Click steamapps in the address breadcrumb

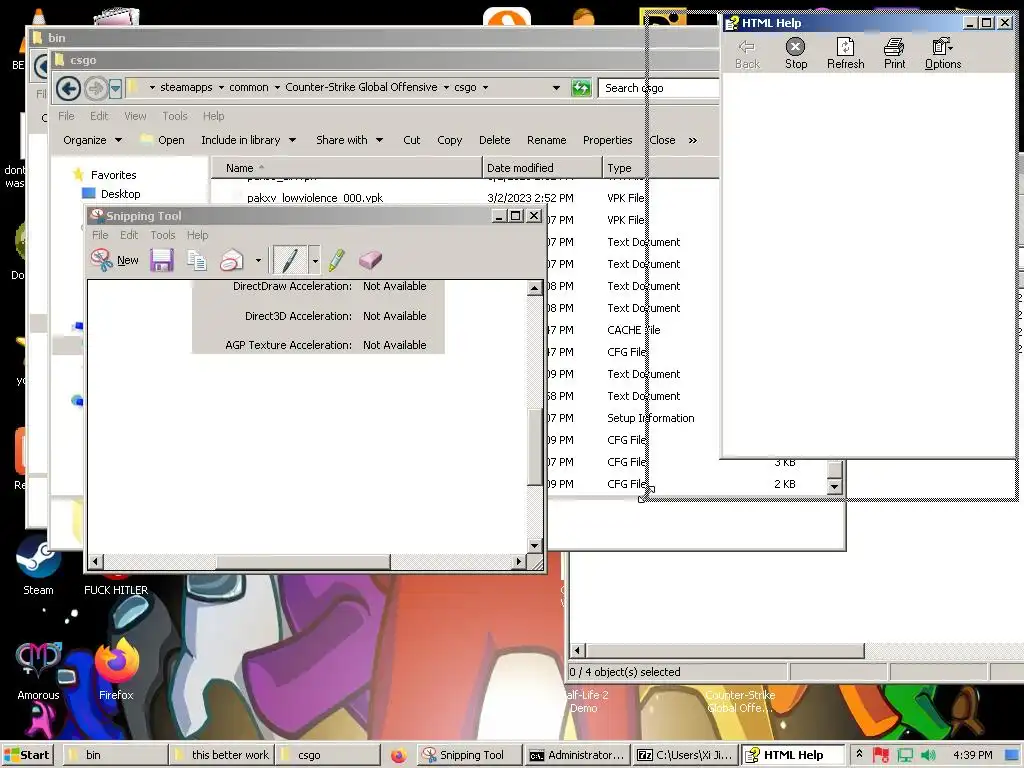tap(186, 87)
